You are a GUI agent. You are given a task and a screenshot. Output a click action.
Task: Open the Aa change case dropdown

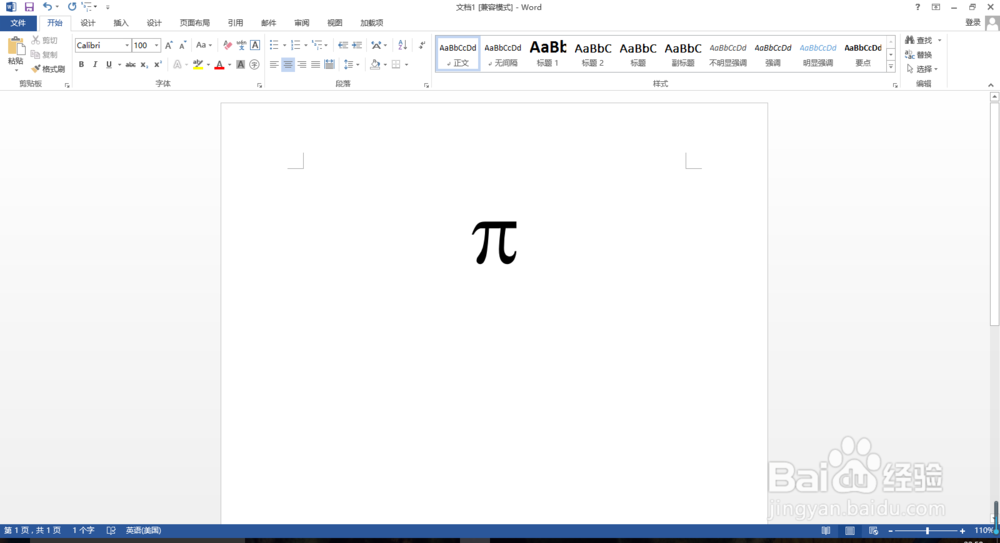[204, 45]
